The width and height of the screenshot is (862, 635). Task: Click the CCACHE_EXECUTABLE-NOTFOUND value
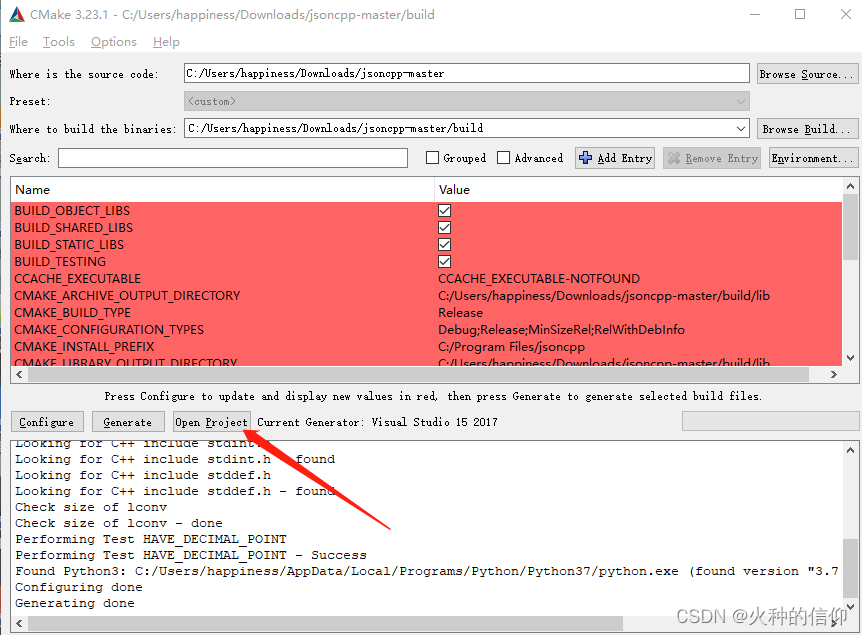(539, 279)
